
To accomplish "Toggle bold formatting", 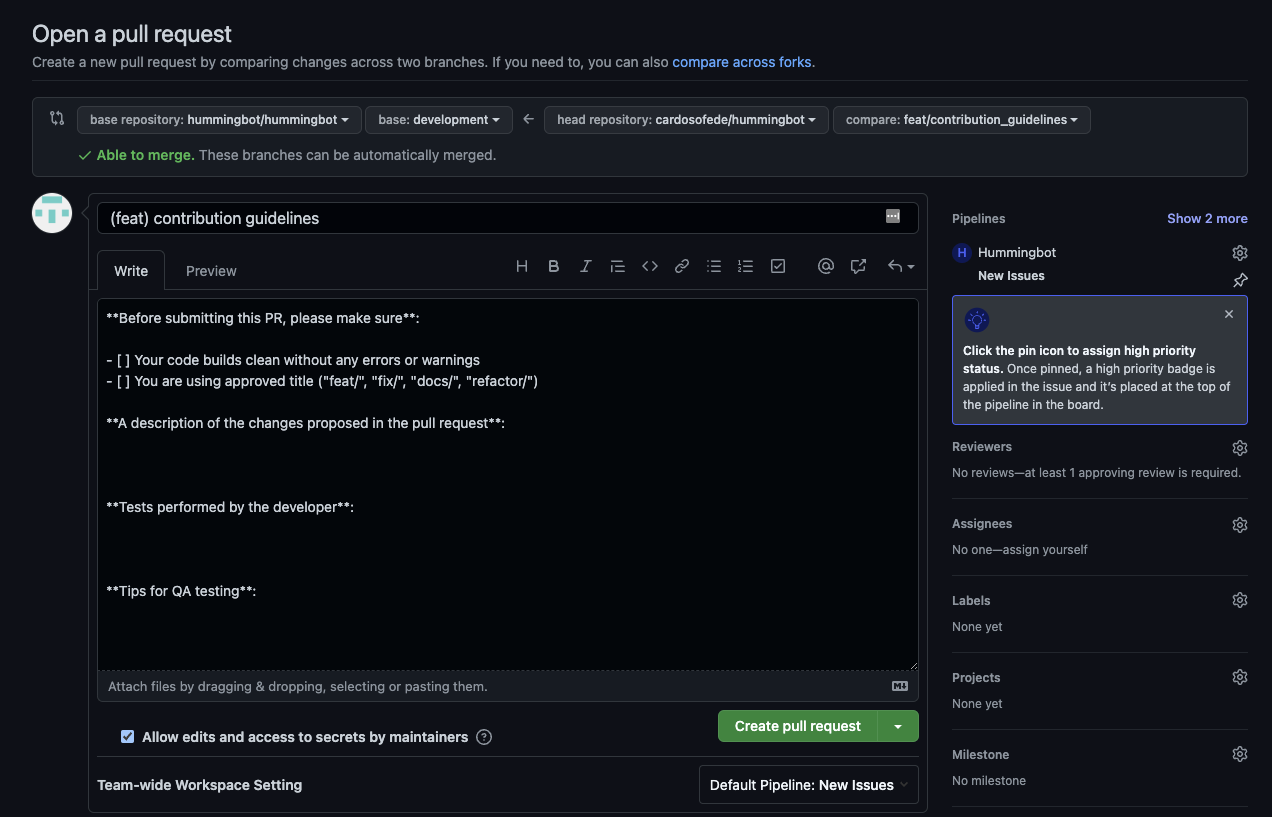I will [553, 266].
